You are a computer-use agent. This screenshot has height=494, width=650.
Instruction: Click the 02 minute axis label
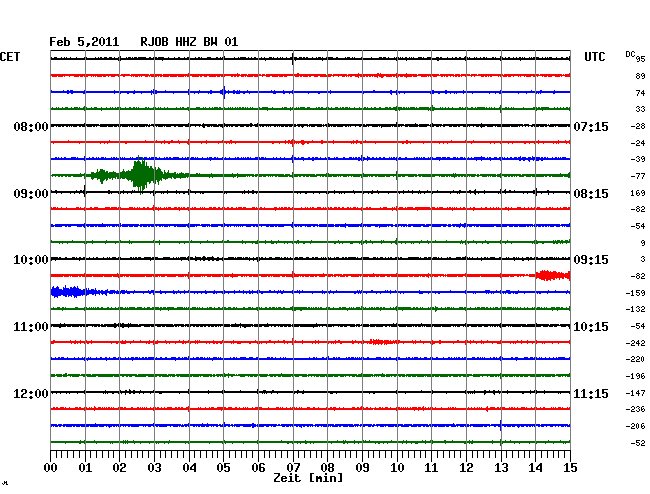pyautogui.click(x=119, y=467)
